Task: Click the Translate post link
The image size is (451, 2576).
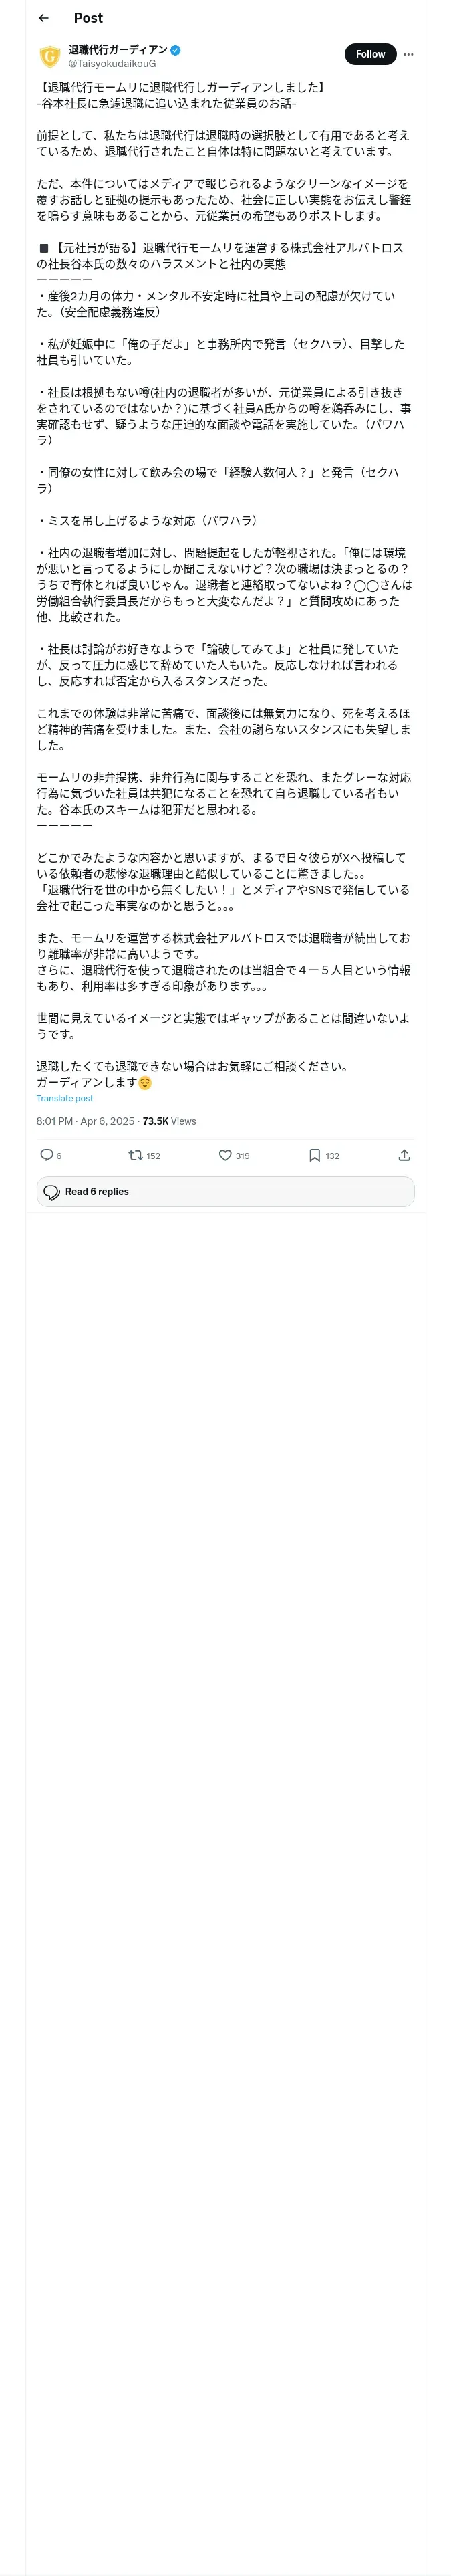Action: [x=65, y=1098]
